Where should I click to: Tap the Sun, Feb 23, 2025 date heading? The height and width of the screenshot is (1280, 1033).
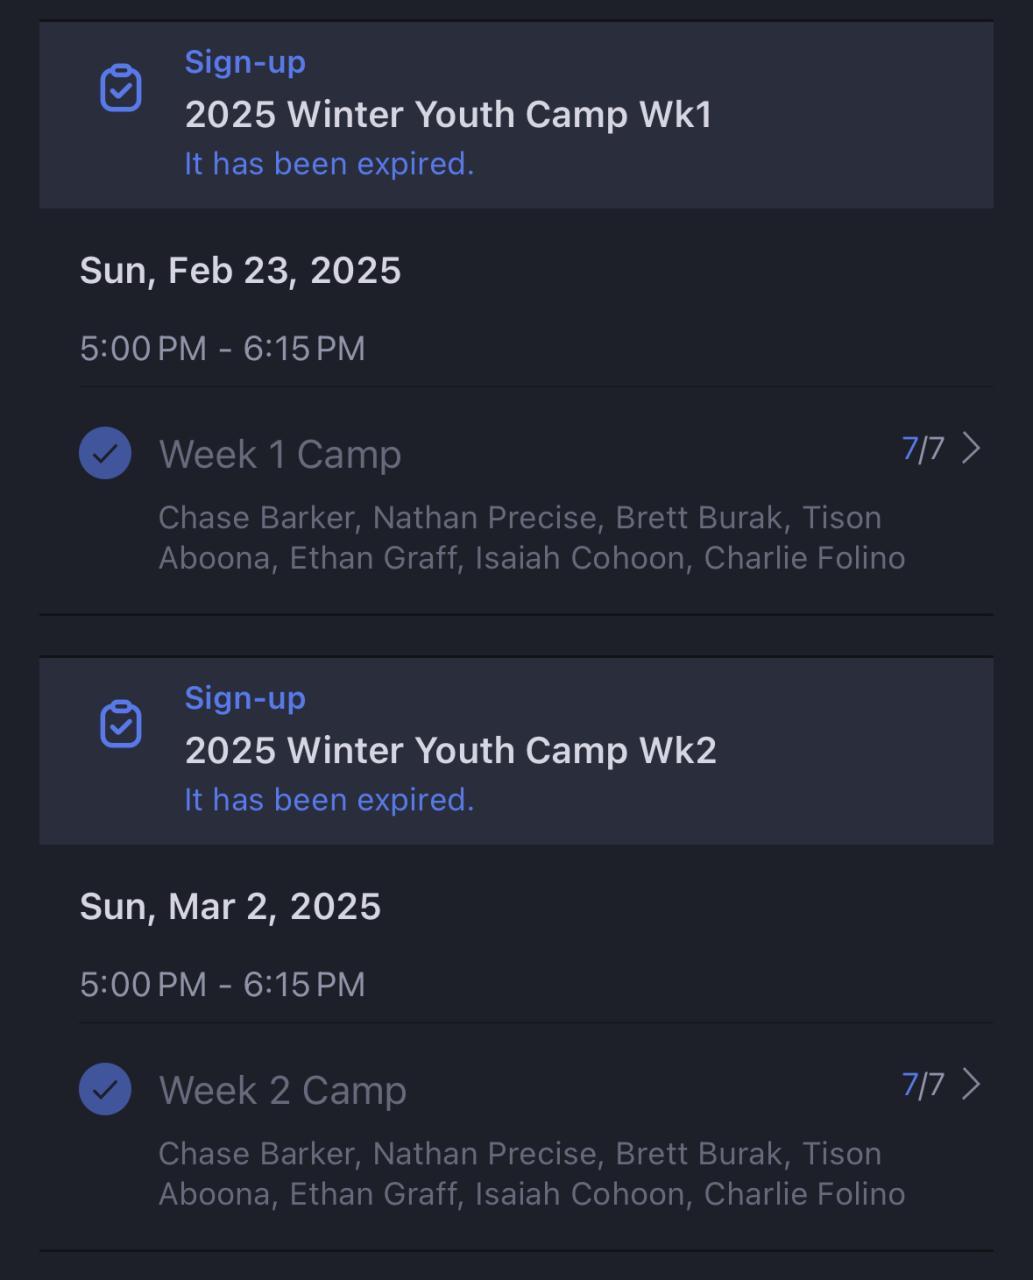(240, 271)
